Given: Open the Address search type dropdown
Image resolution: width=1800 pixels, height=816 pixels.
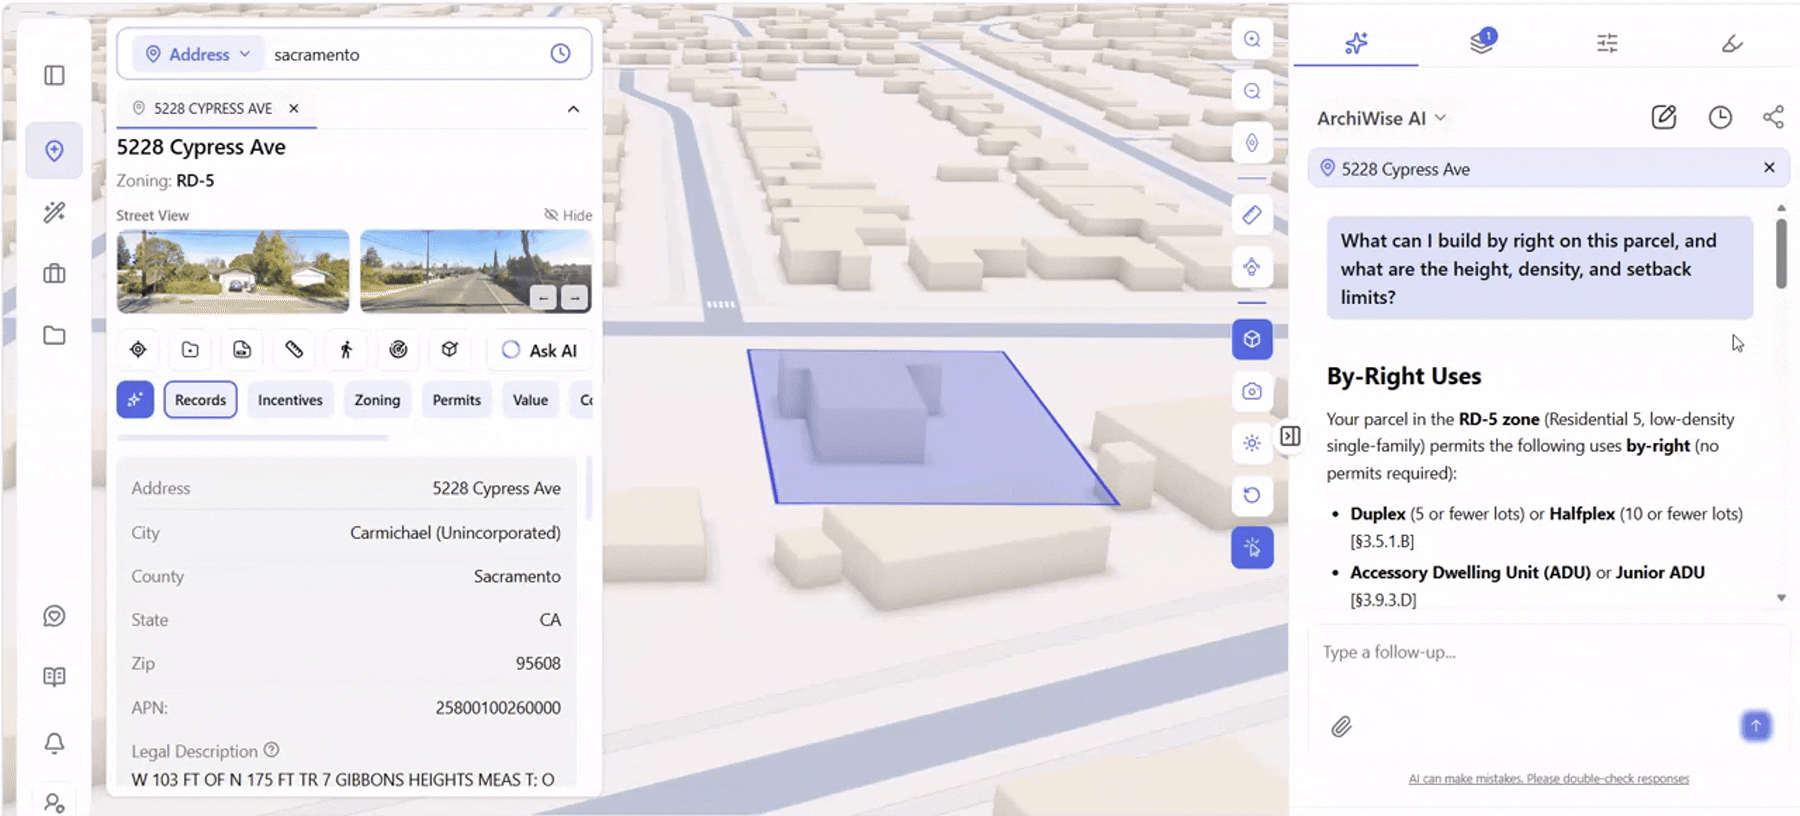Looking at the screenshot, I should point(197,54).
